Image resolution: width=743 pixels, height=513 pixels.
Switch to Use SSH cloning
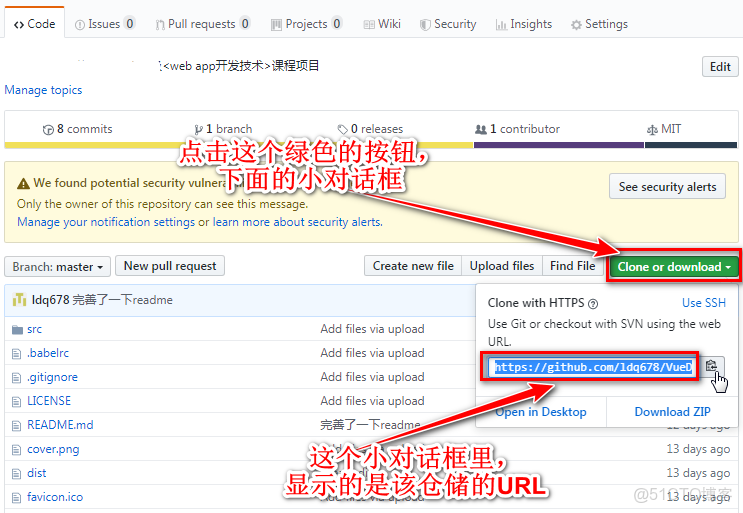[704, 303]
